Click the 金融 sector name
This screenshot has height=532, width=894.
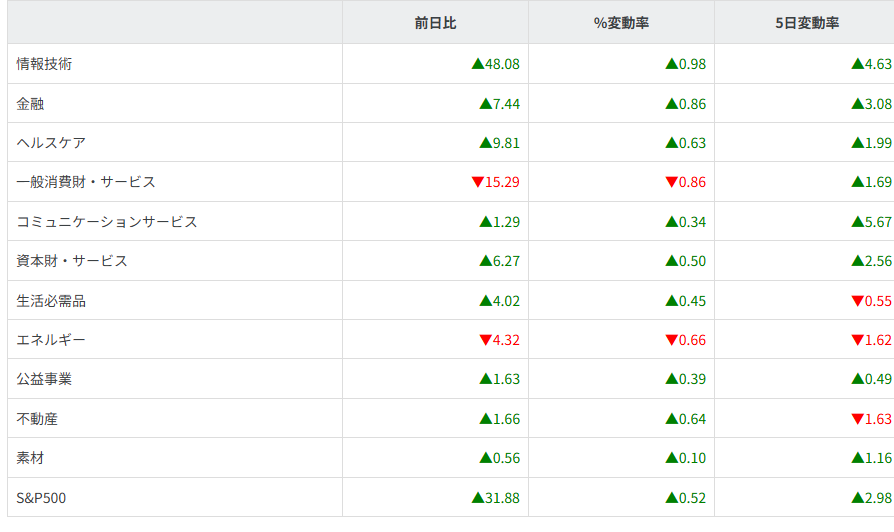click(30, 103)
